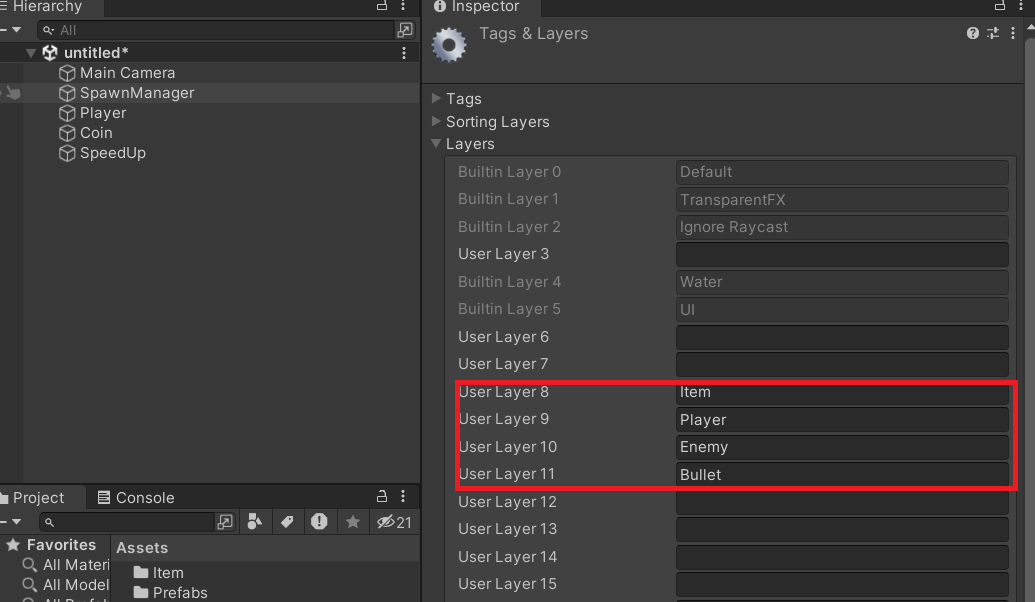Expand the Tags section

(x=436, y=98)
